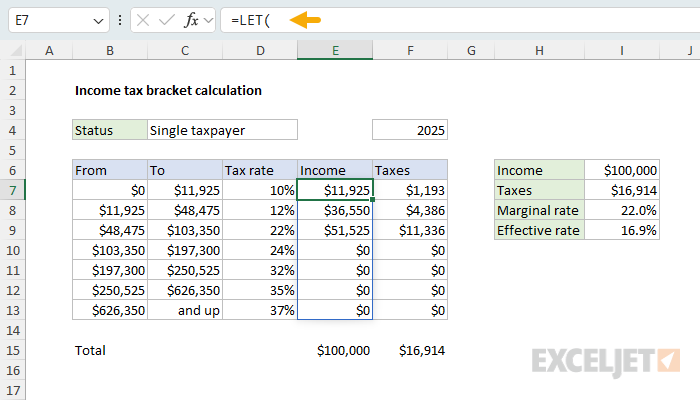
Task: Click the 'Total' label cell
Action: tap(110, 350)
